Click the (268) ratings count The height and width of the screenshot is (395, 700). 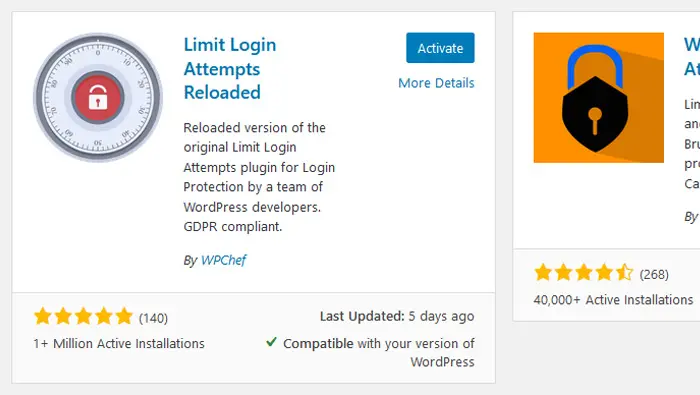(x=654, y=274)
